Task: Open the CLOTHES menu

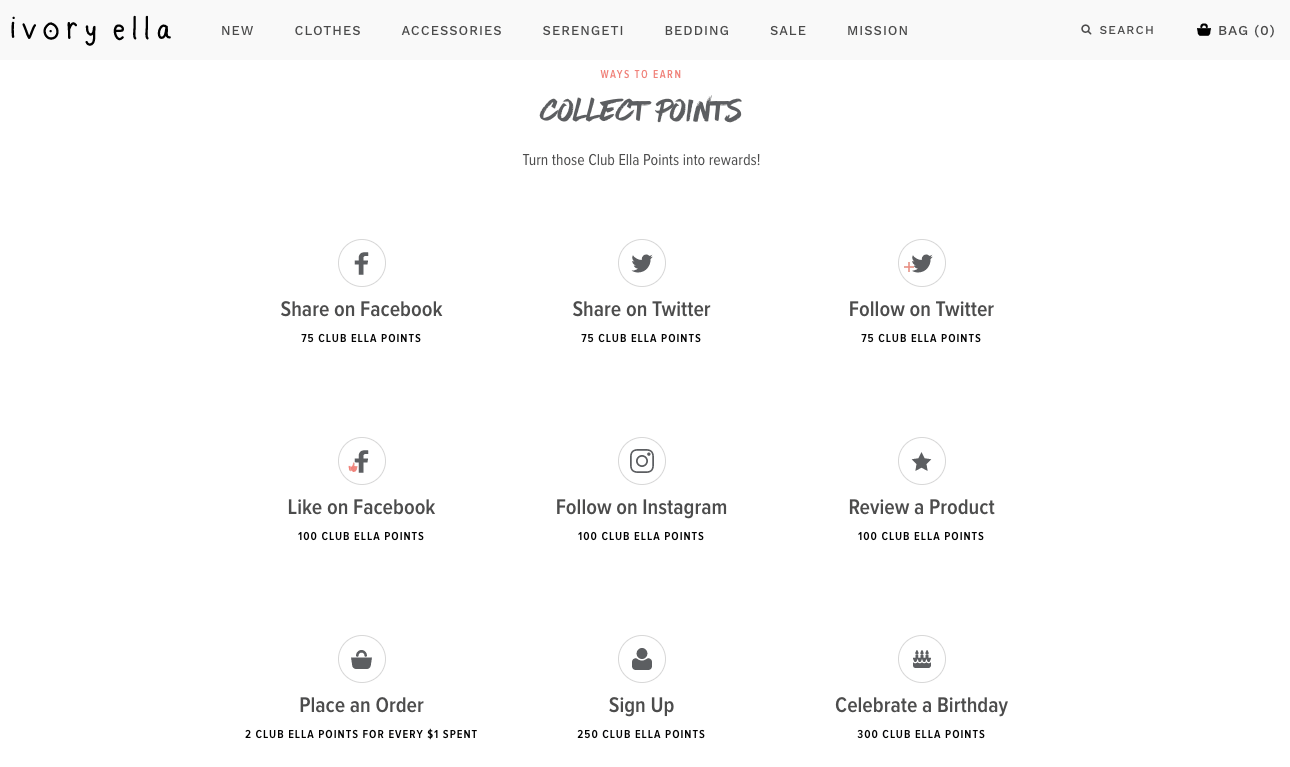Action: point(328,31)
